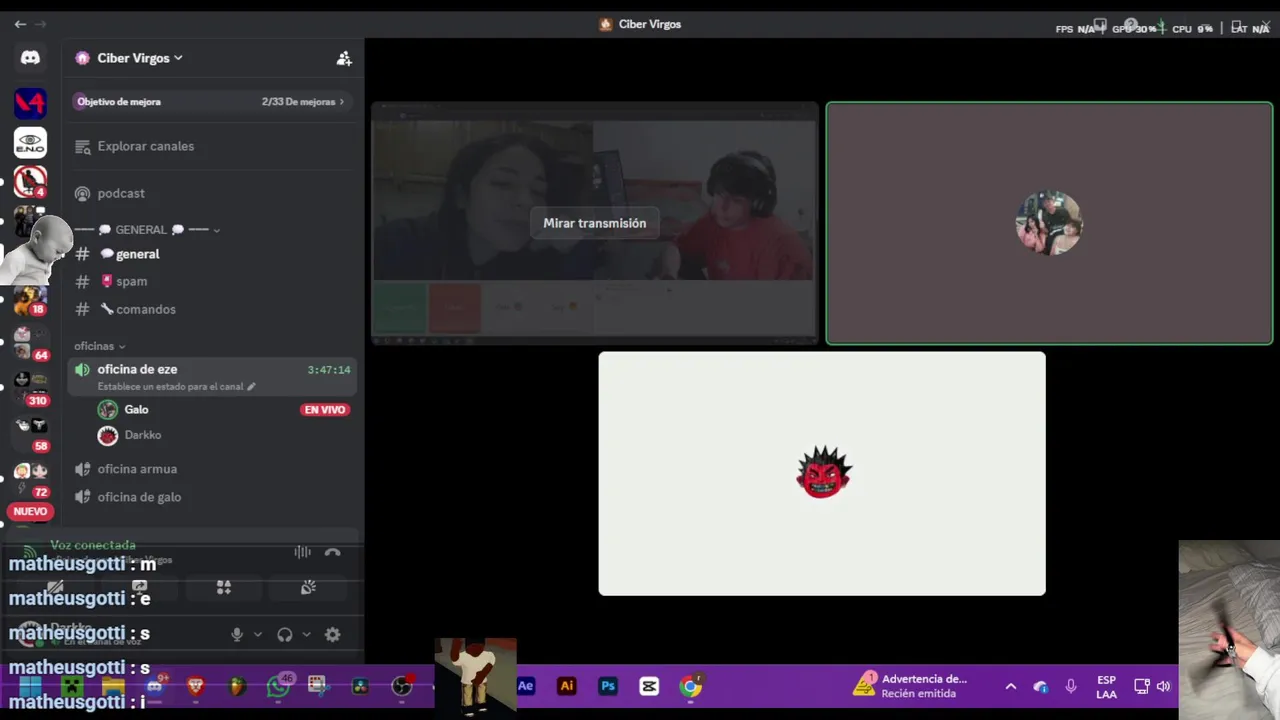This screenshot has height=720, width=1280.
Task: Toggle headphones deafen in user panel
Action: pyautogui.click(x=285, y=634)
